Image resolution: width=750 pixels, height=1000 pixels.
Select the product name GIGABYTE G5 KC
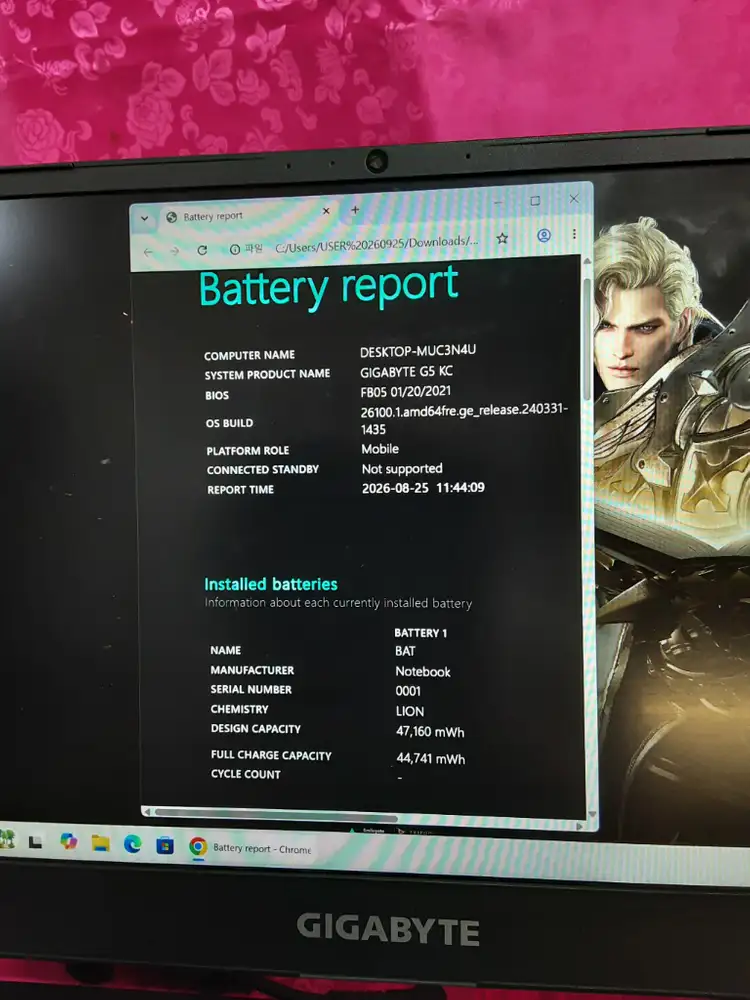pyautogui.click(x=406, y=371)
